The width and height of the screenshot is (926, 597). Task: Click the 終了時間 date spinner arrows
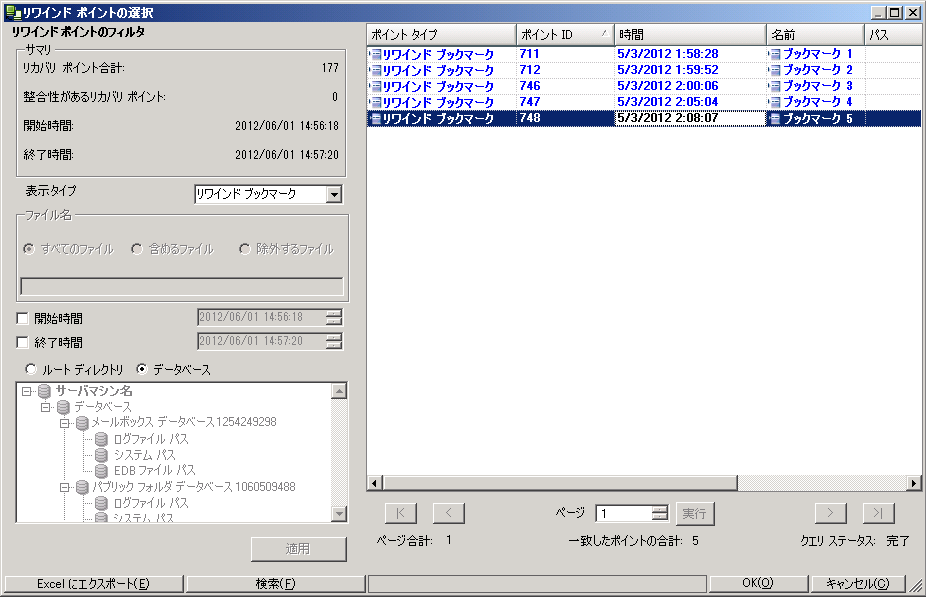tap(334, 341)
